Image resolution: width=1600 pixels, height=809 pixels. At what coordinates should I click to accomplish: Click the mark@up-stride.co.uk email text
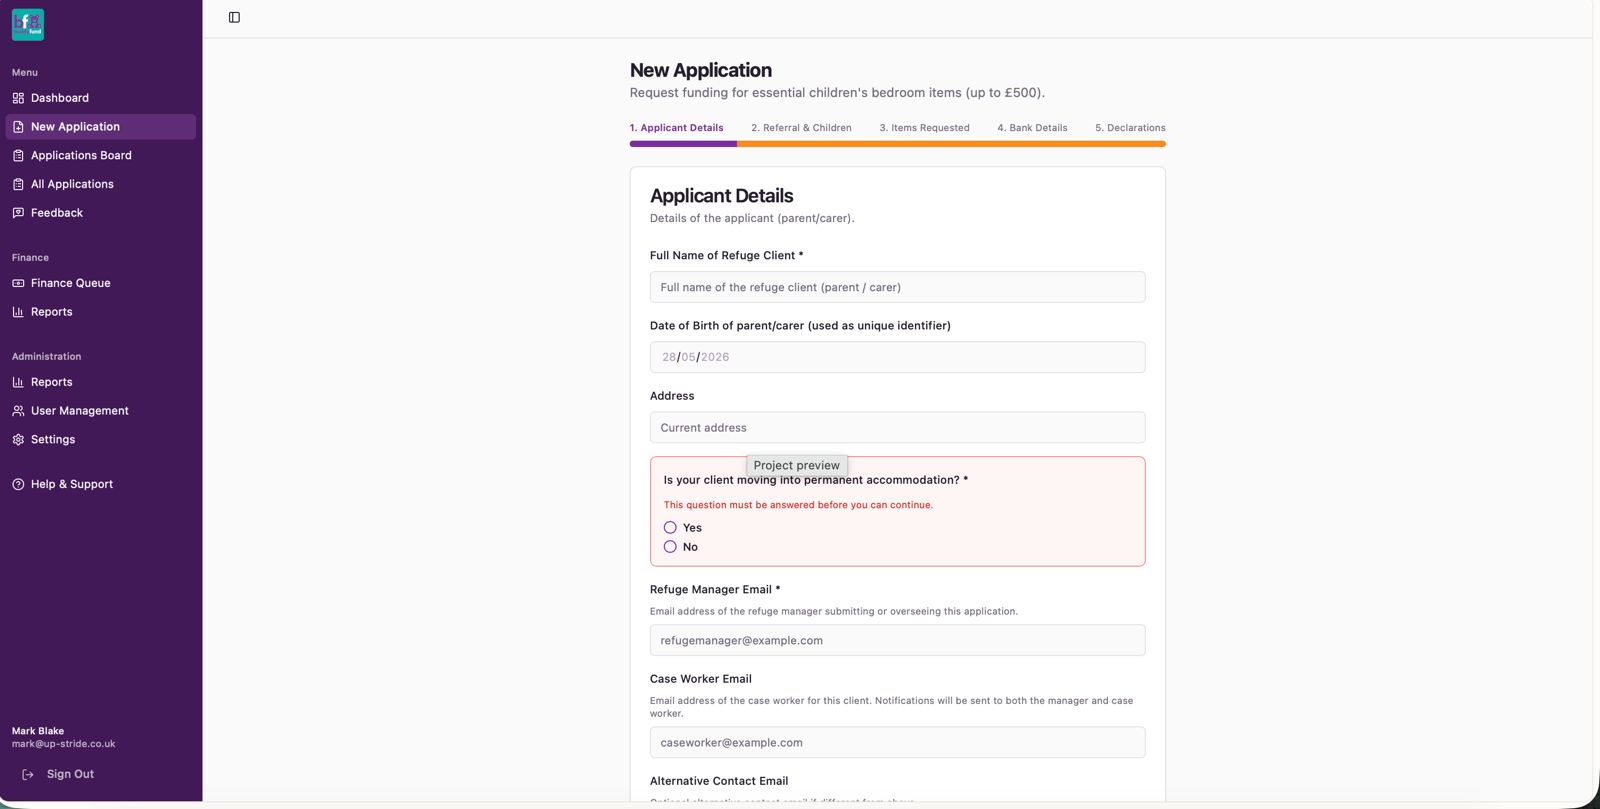click(63, 744)
